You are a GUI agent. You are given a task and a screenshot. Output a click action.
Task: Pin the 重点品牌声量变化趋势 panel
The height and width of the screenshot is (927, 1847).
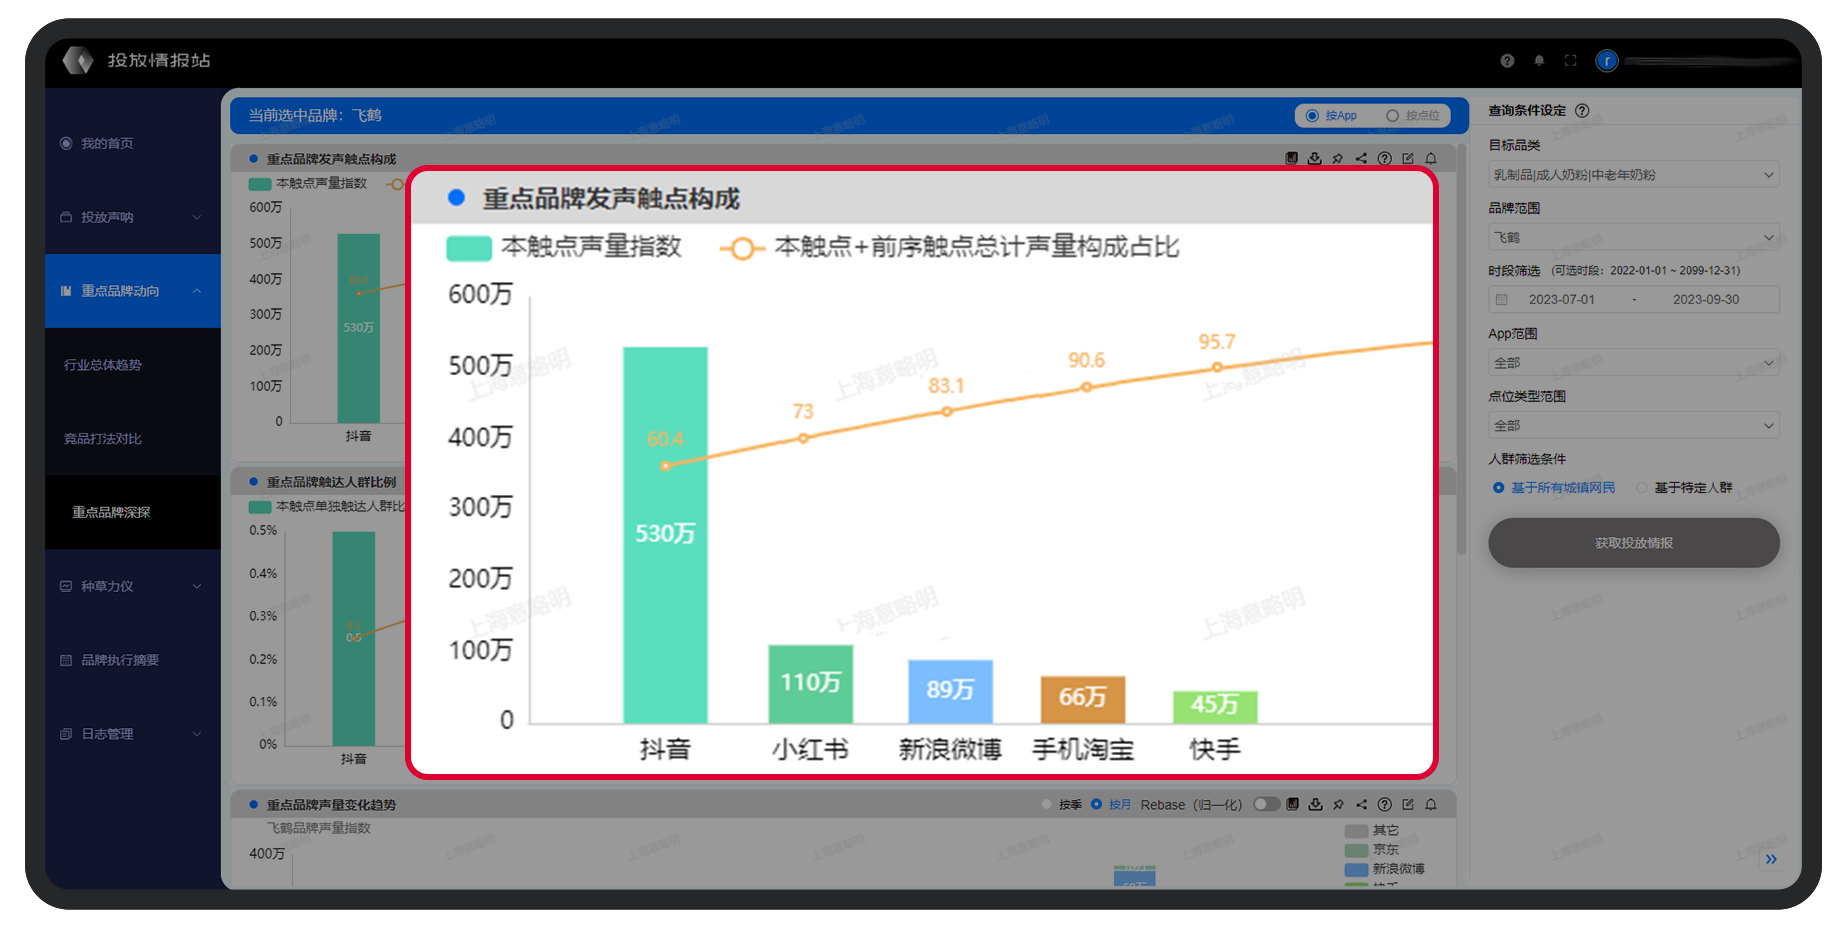pyautogui.click(x=1338, y=804)
